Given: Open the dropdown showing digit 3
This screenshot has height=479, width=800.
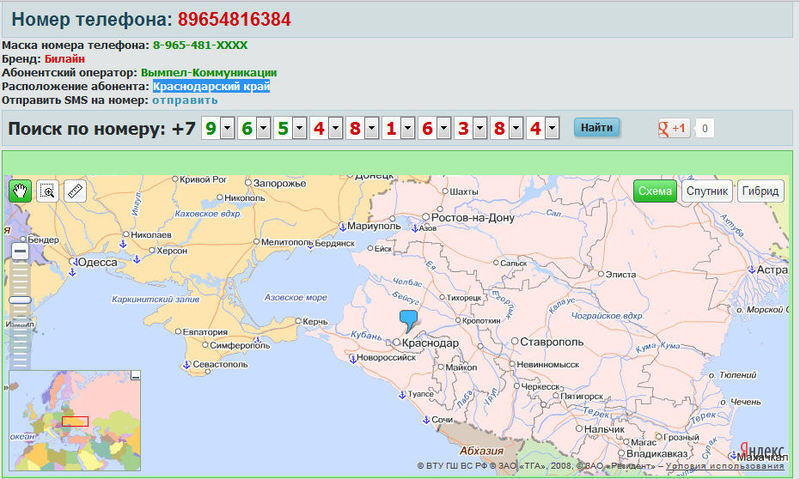Looking at the screenshot, I should tap(479, 128).
